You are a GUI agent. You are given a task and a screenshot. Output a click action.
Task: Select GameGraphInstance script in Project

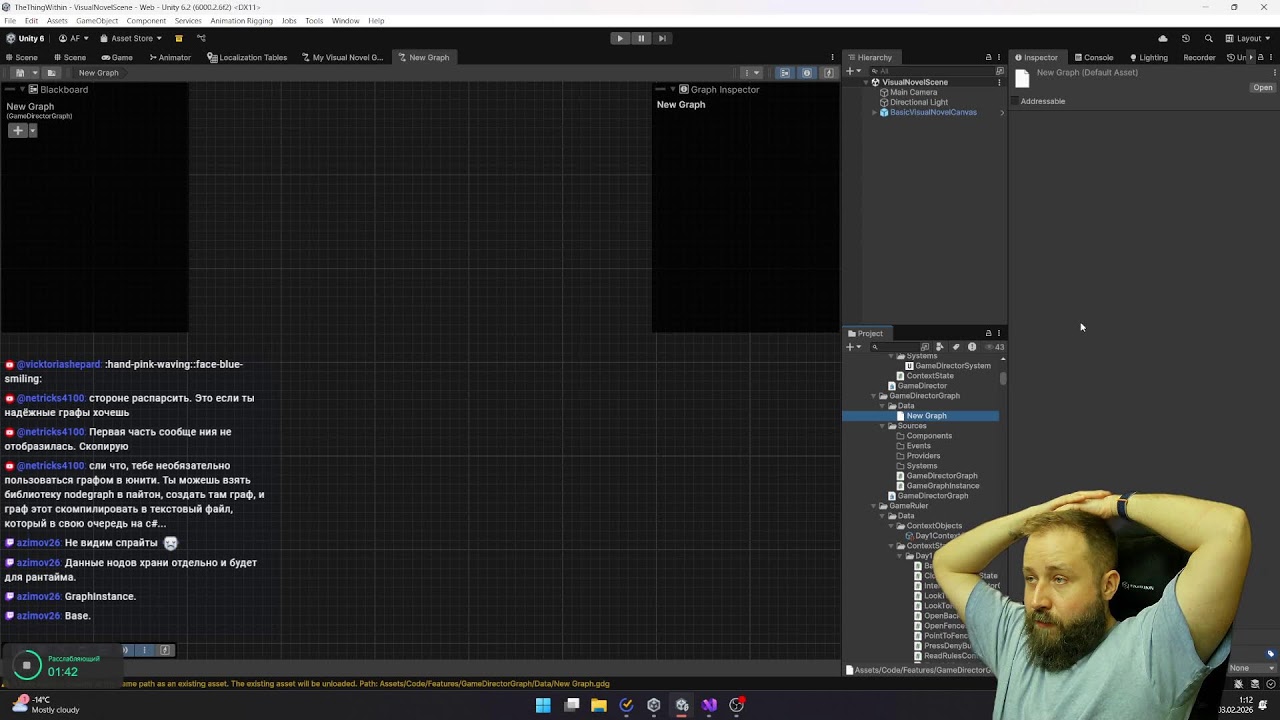942,486
